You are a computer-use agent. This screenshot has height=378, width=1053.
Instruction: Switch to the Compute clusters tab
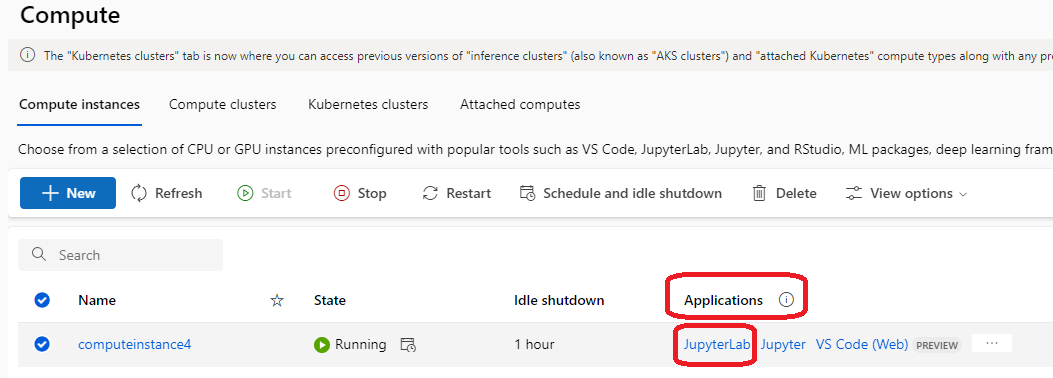[x=222, y=105]
